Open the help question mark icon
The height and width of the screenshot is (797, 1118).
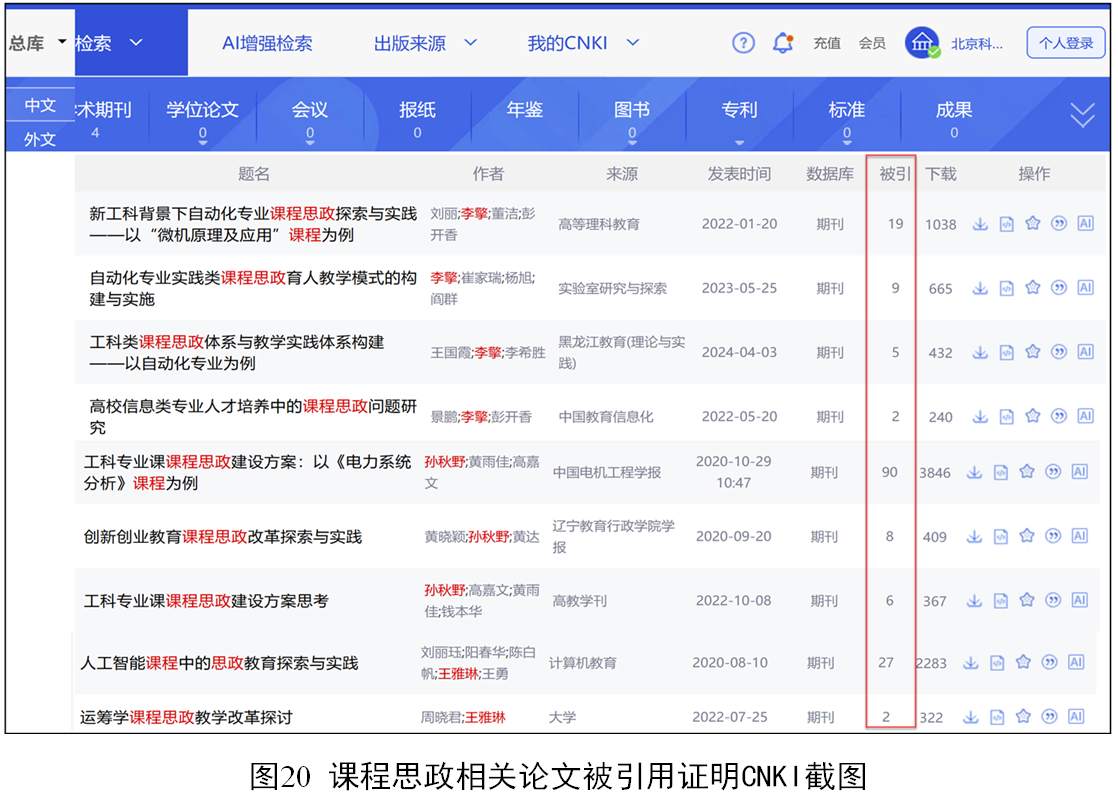click(743, 43)
